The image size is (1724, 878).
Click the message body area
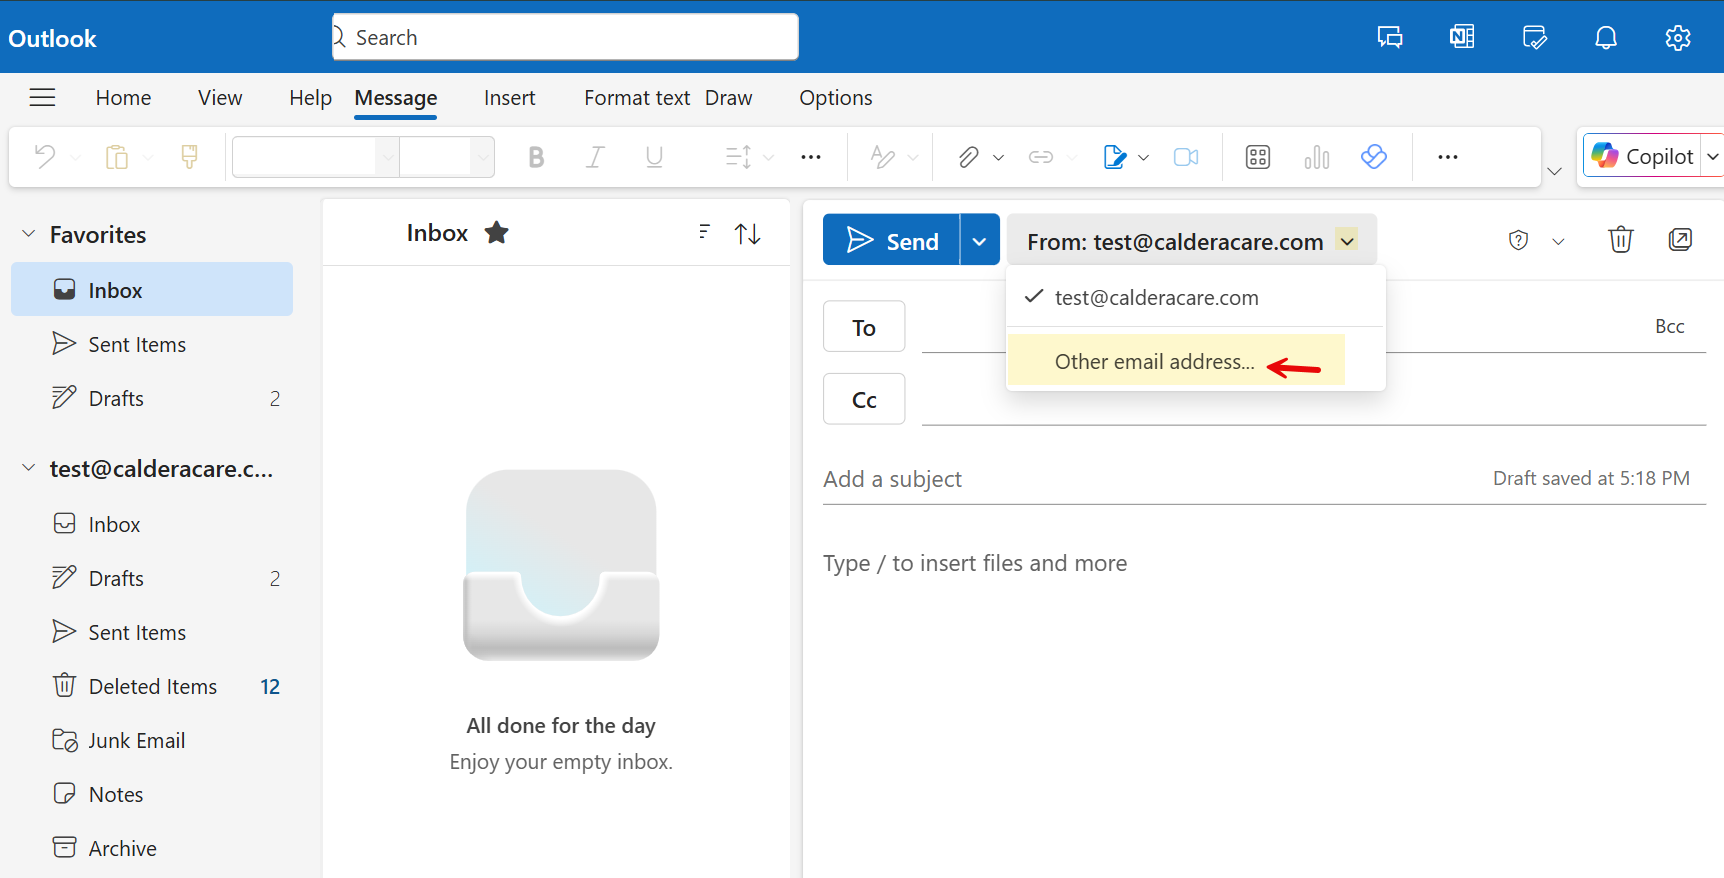point(1264,700)
